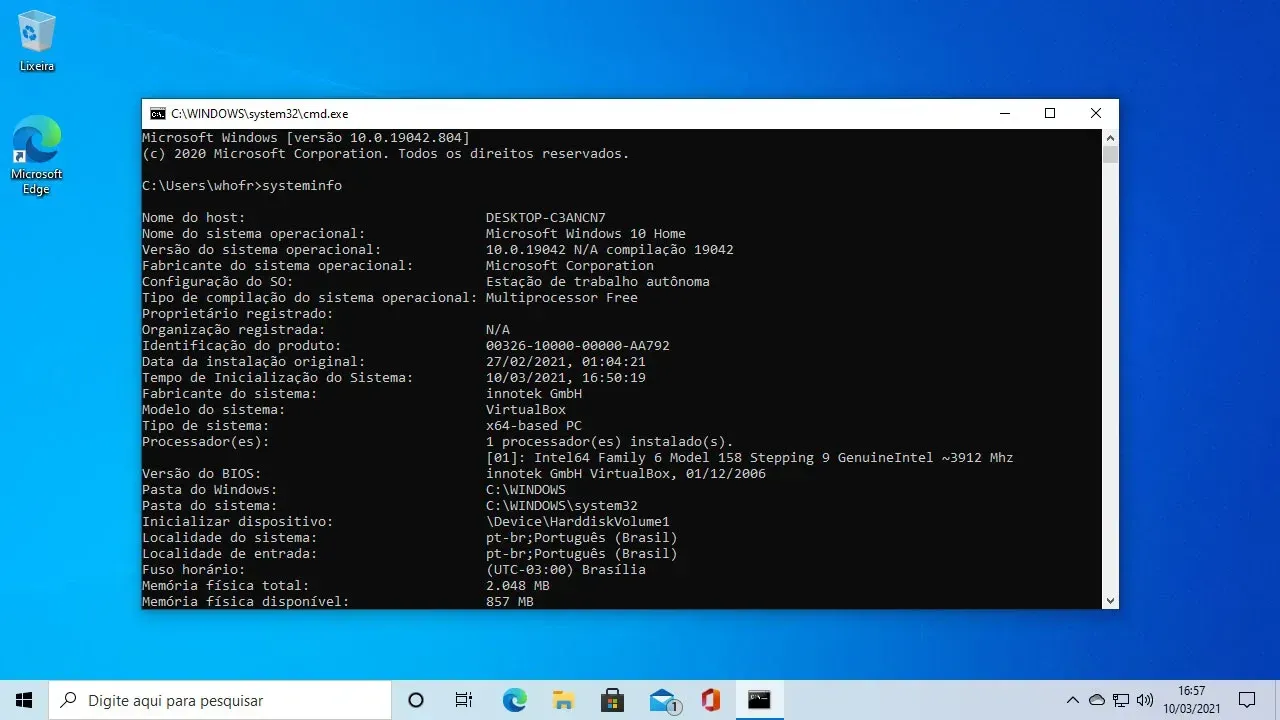Launch the Office app from the taskbar
This screenshot has width=1280, height=720.
click(711, 700)
